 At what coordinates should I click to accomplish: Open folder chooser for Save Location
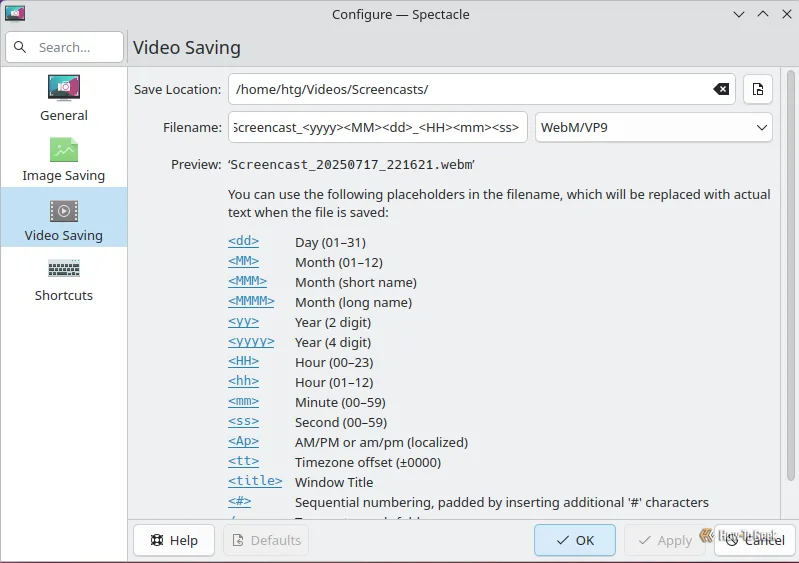[758, 90]
